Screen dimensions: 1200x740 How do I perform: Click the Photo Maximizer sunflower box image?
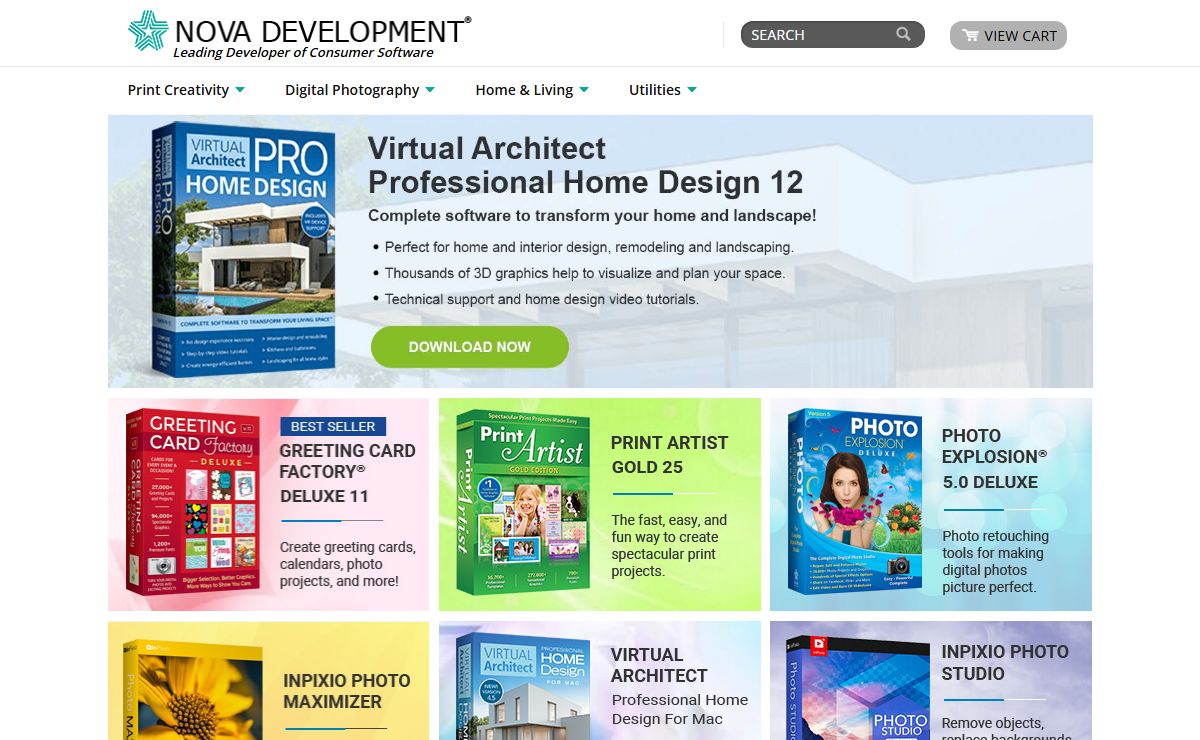192,690
